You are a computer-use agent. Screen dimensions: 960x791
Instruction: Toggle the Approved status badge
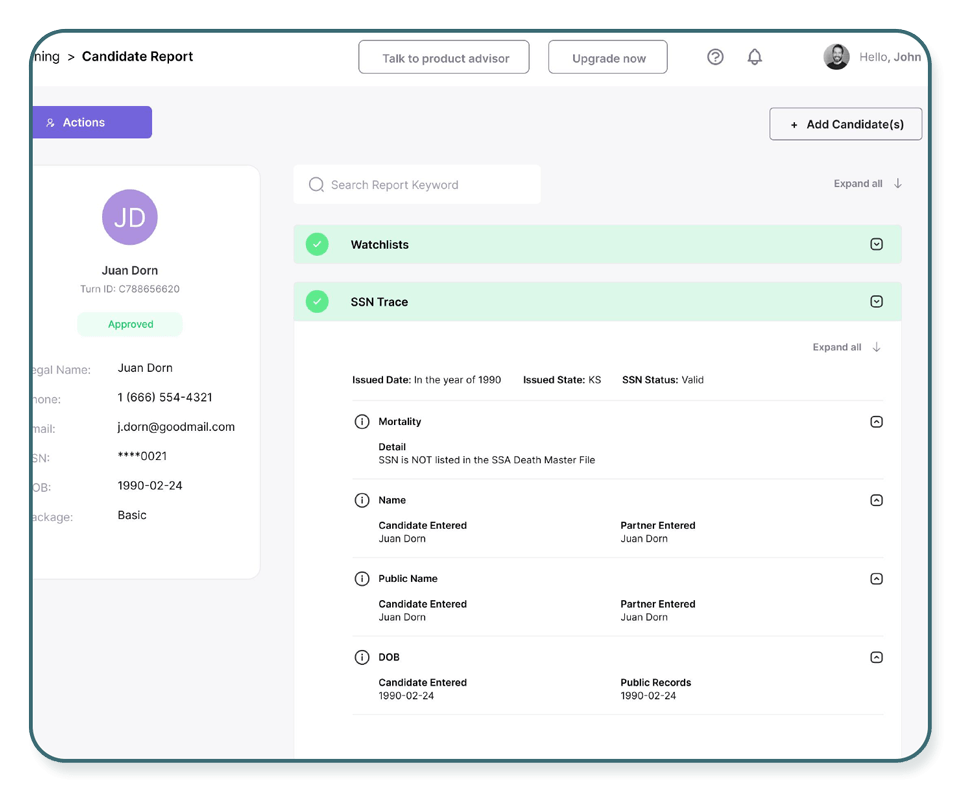coord(130,324)
